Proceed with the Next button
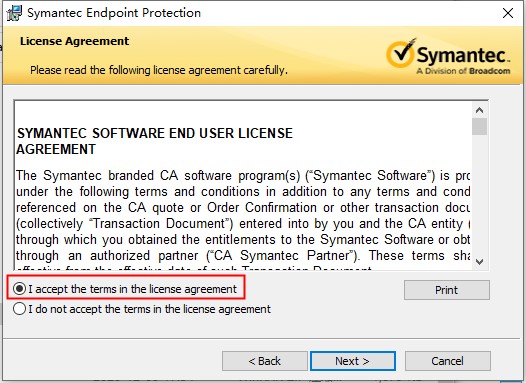This screenshot has width=526, height=383. point(353,361)
